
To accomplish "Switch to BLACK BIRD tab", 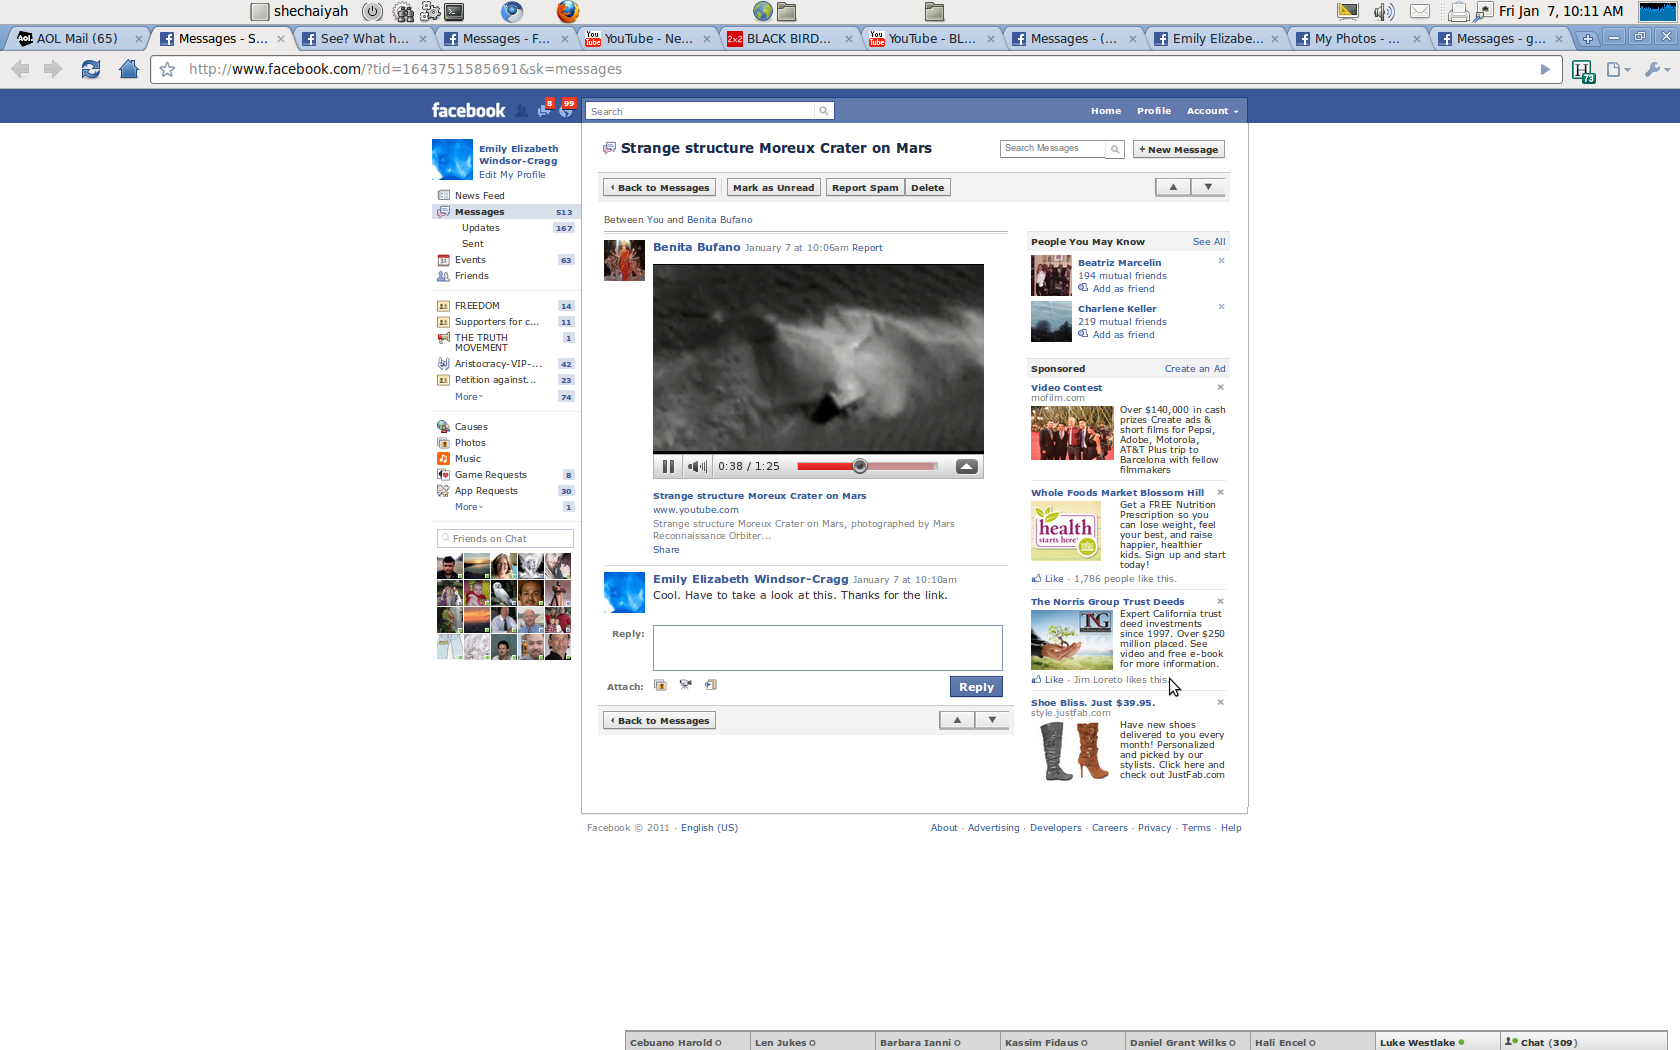I will pos(789,38).
